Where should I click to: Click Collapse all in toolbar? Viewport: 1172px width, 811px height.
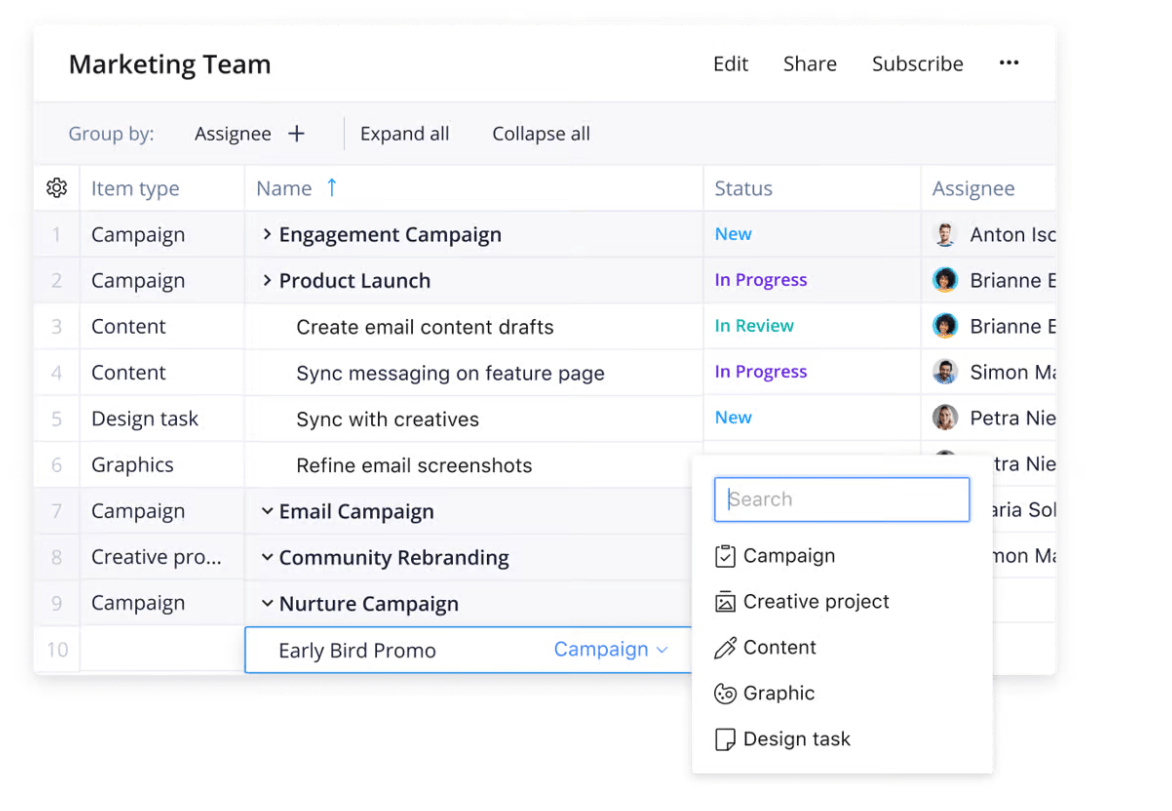click(x=541, y=134)
